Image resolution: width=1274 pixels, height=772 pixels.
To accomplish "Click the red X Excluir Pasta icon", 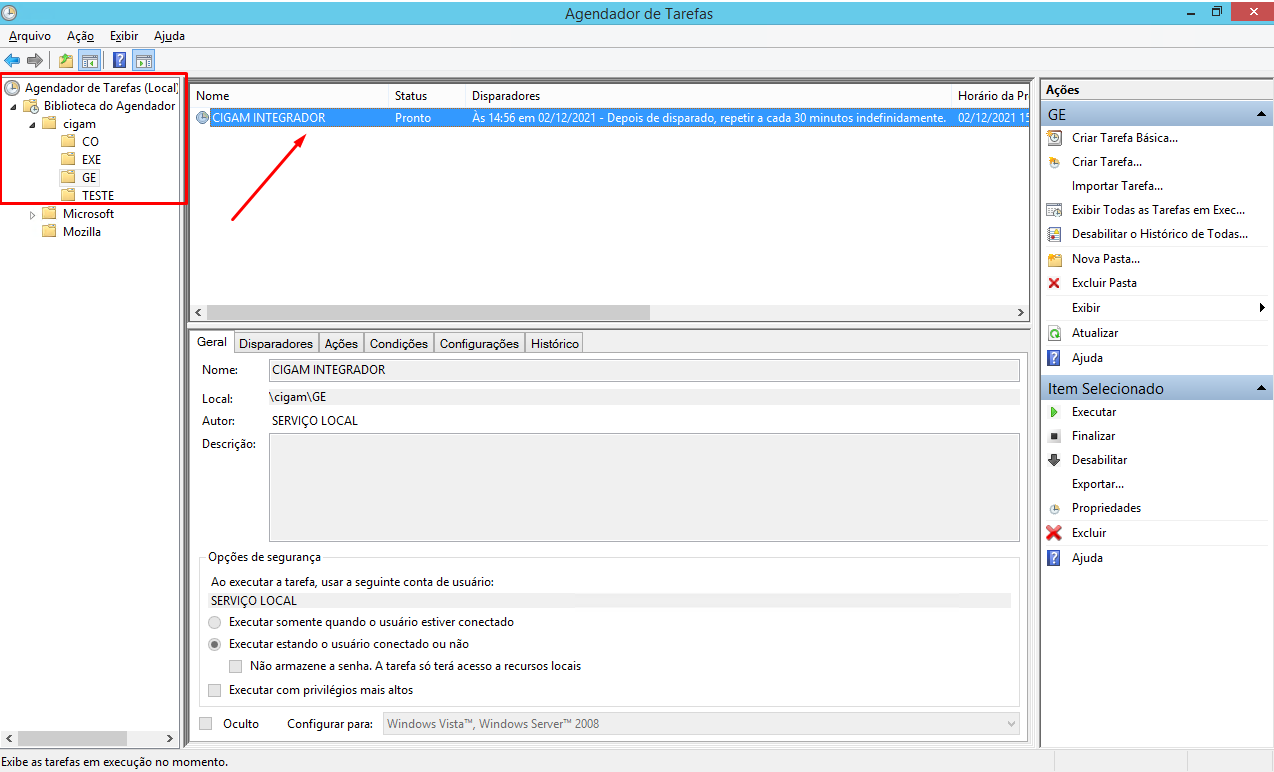I will [1054, 283].
